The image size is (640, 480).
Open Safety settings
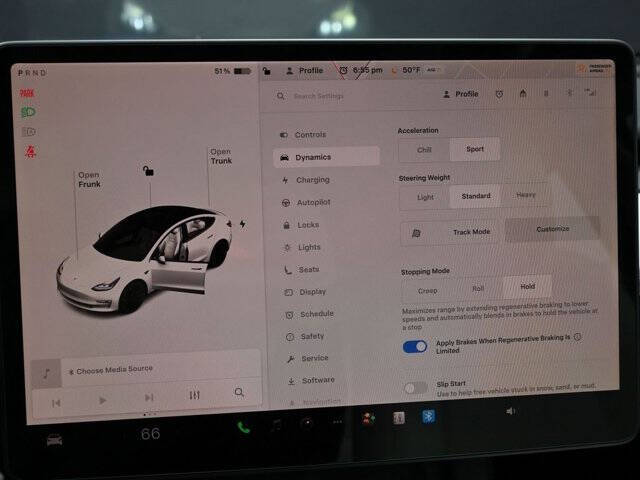click(x=305, y=337)
